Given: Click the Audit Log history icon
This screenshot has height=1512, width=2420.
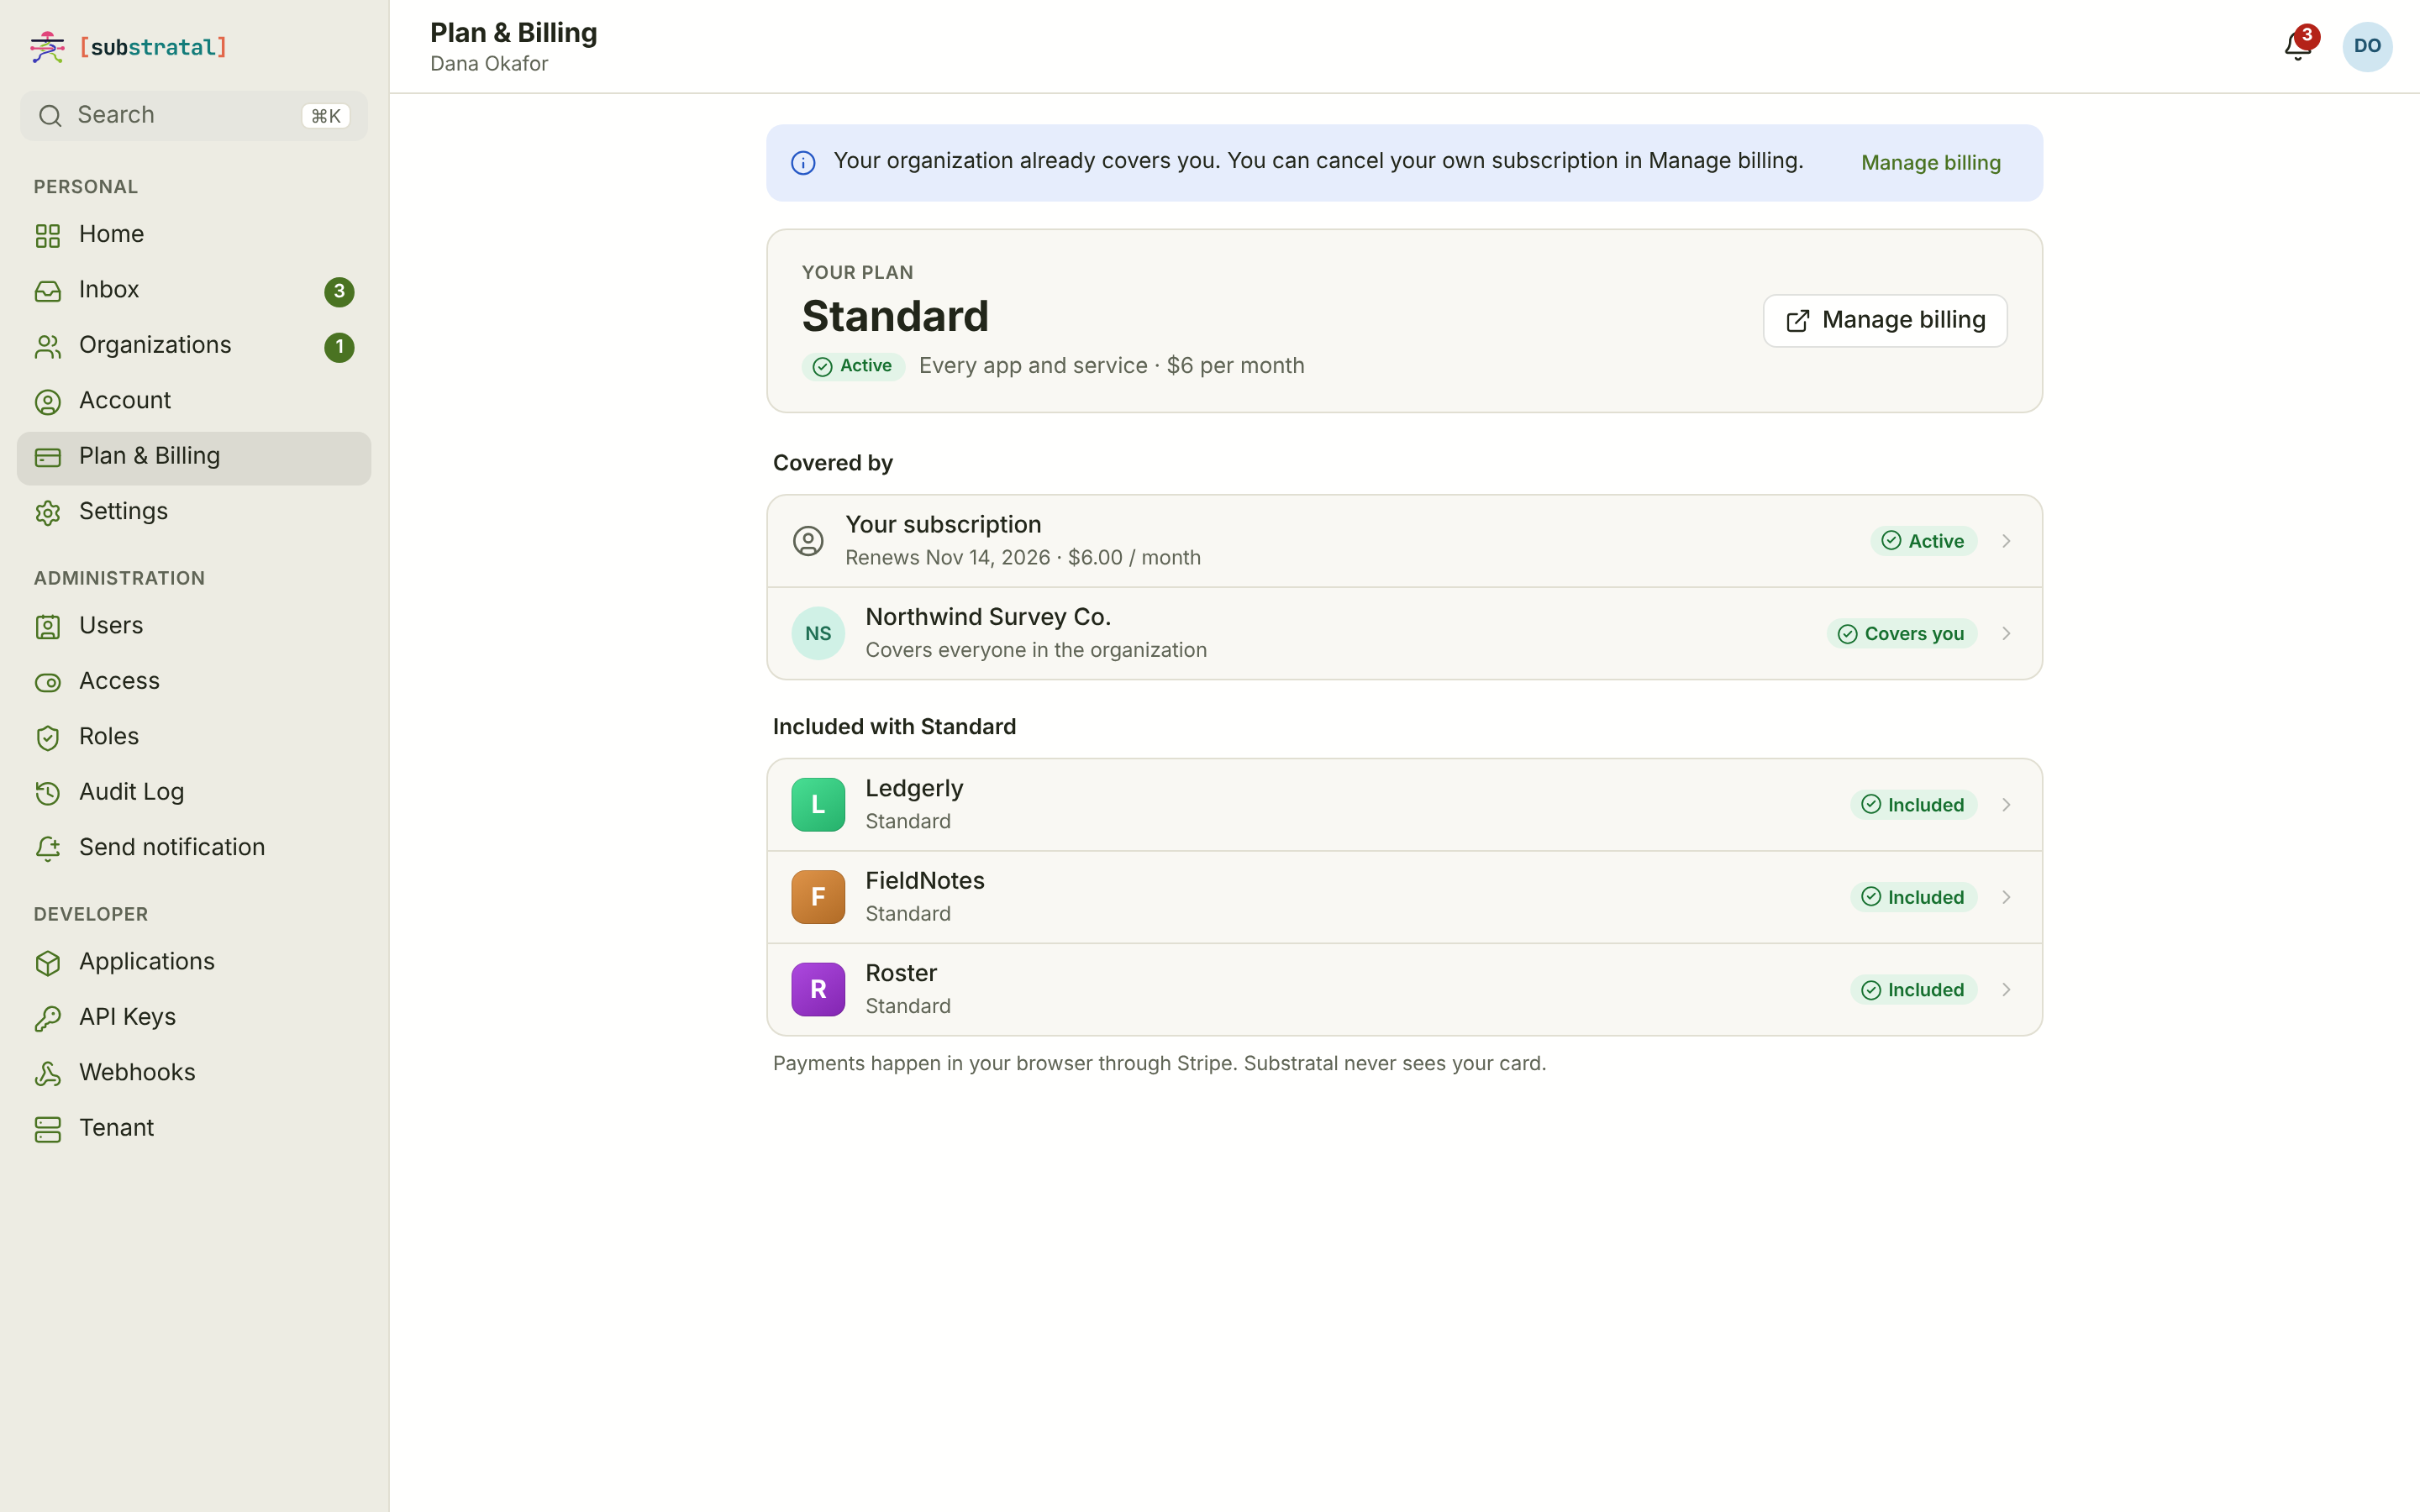Looking at the screenshot, I should point(48,793).
